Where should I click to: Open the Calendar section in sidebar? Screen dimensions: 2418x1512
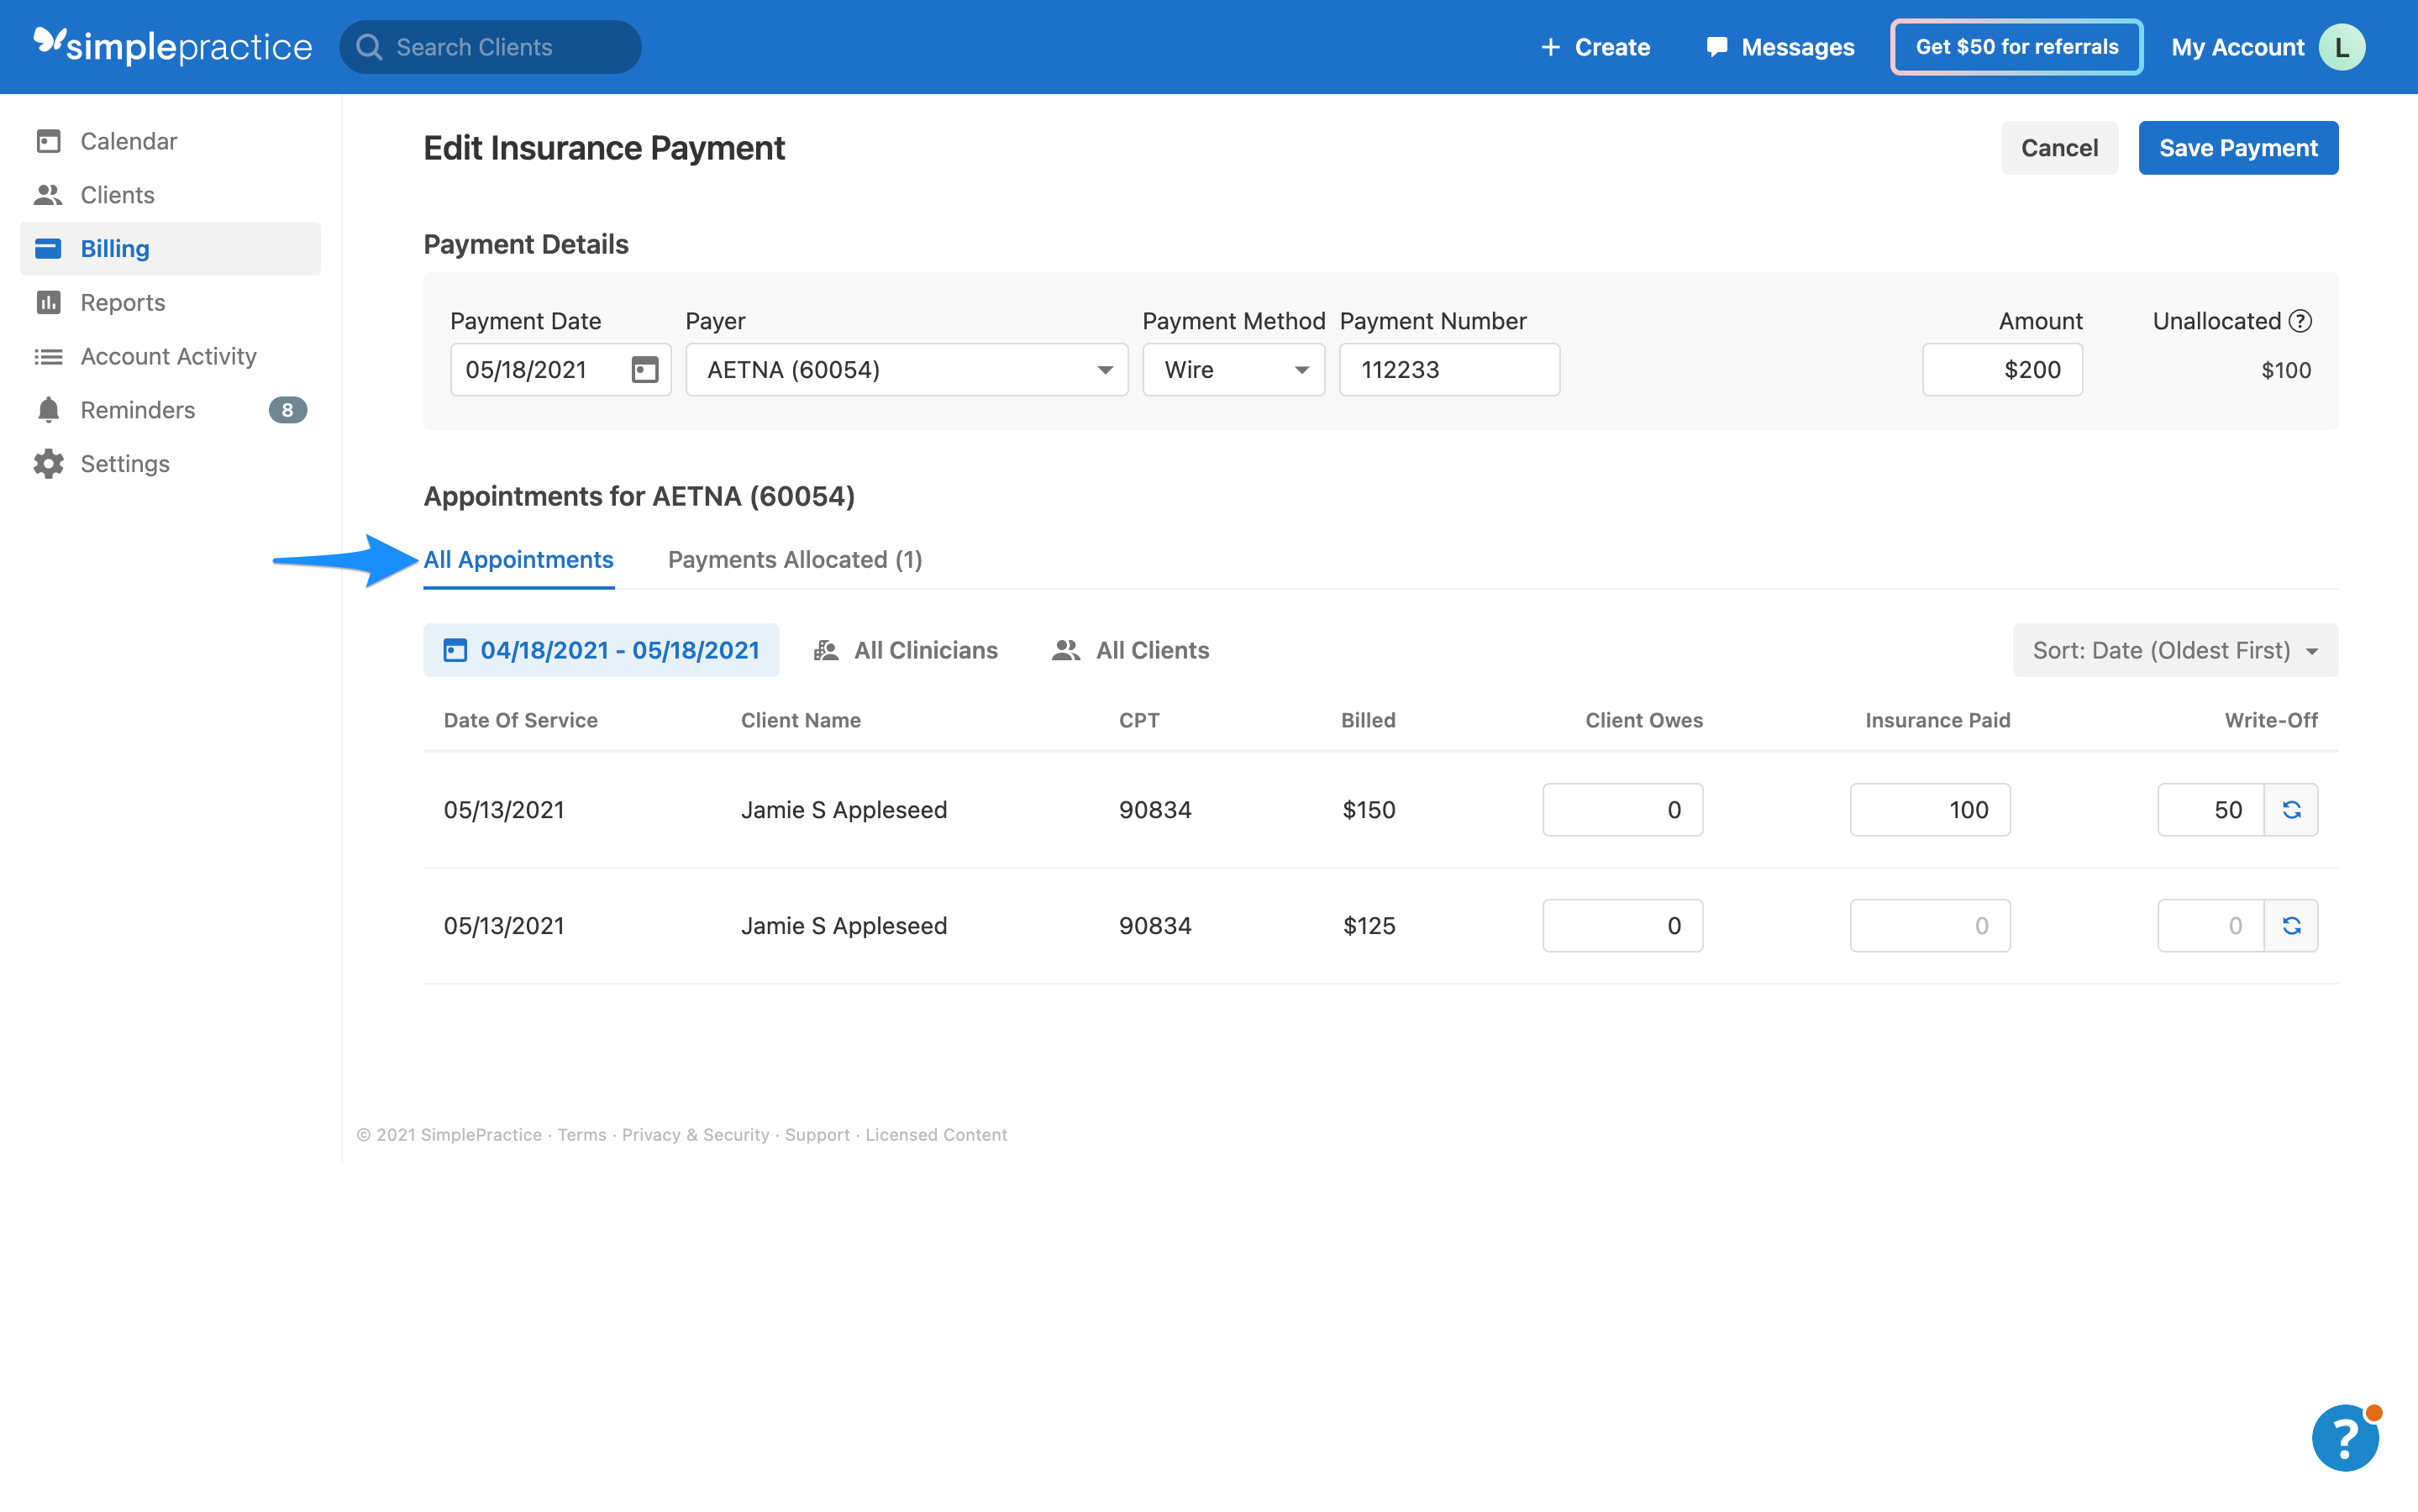click(x=128, y=140)
